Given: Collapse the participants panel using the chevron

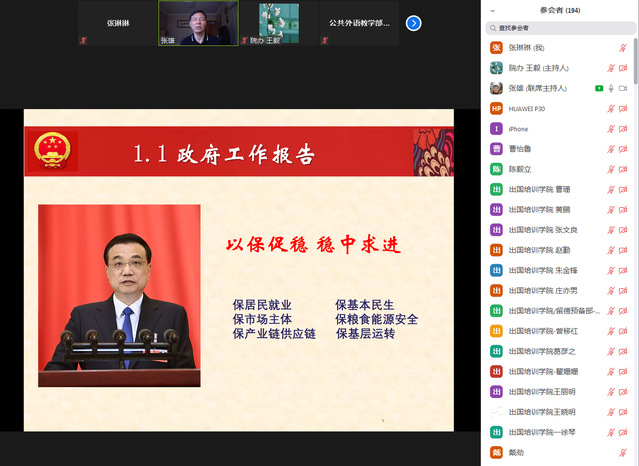Looking at the screenshot, I should click(491, 10).
